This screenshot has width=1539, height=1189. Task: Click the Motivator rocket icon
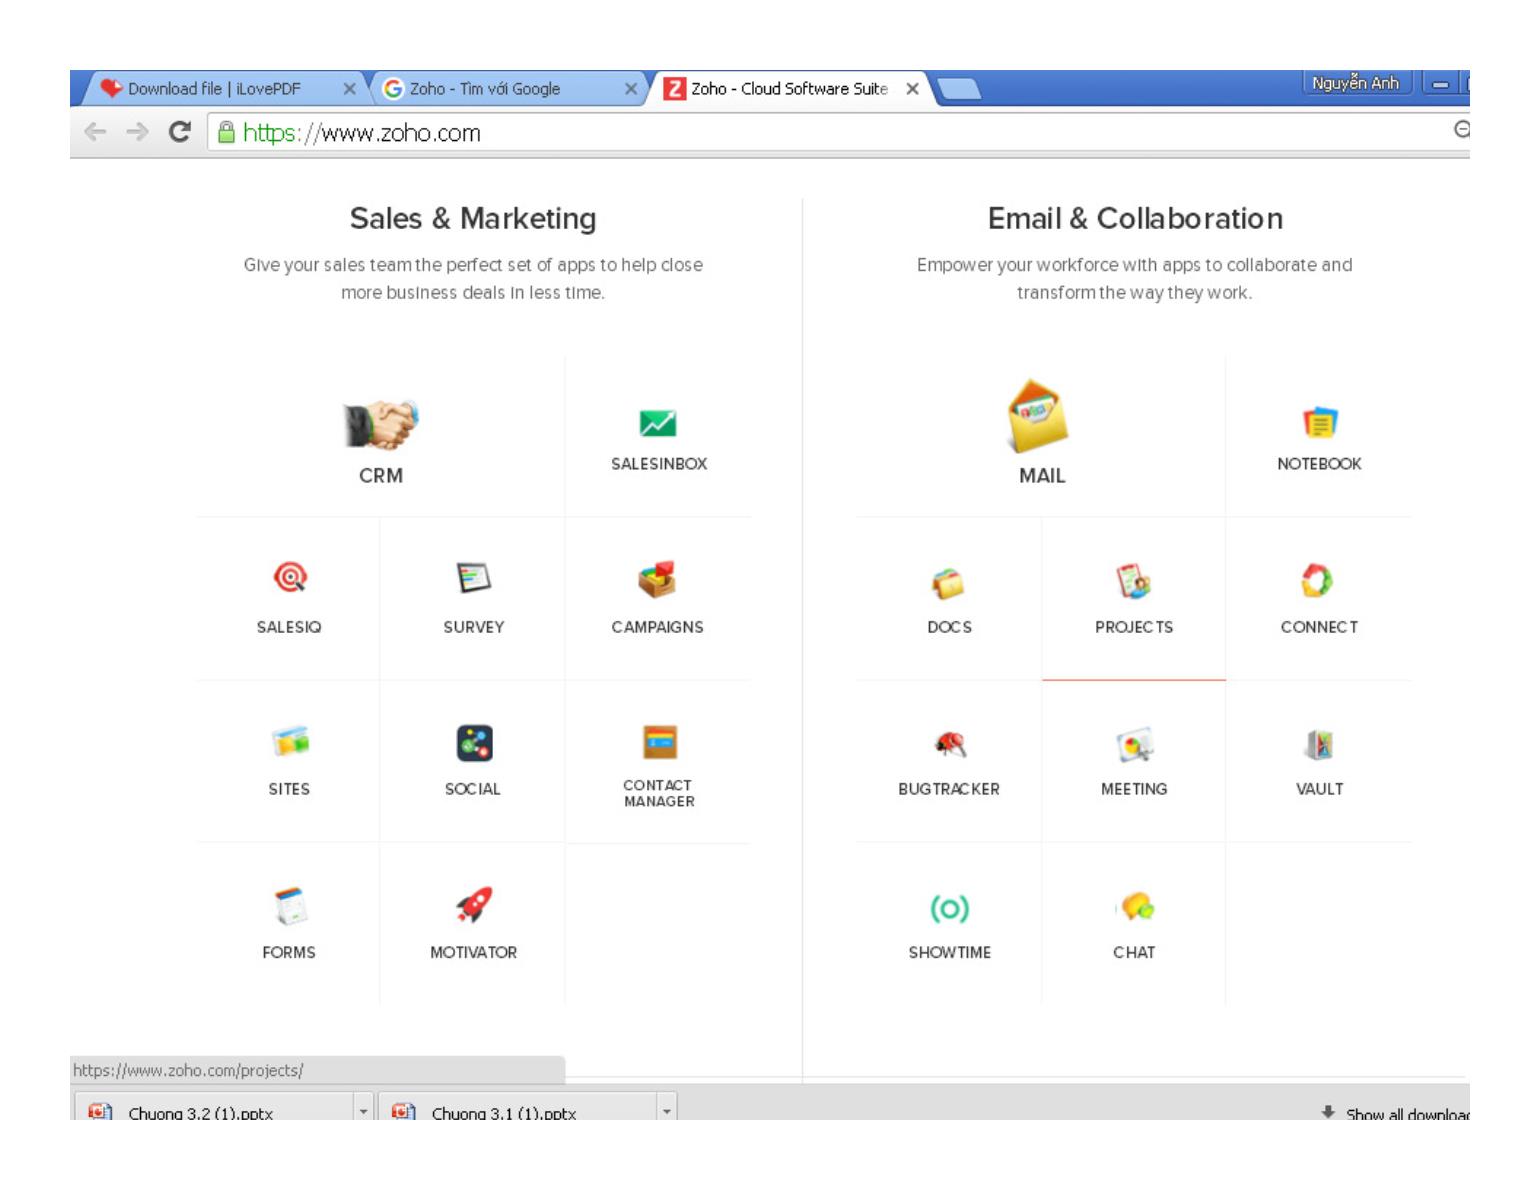pos(474,905)
